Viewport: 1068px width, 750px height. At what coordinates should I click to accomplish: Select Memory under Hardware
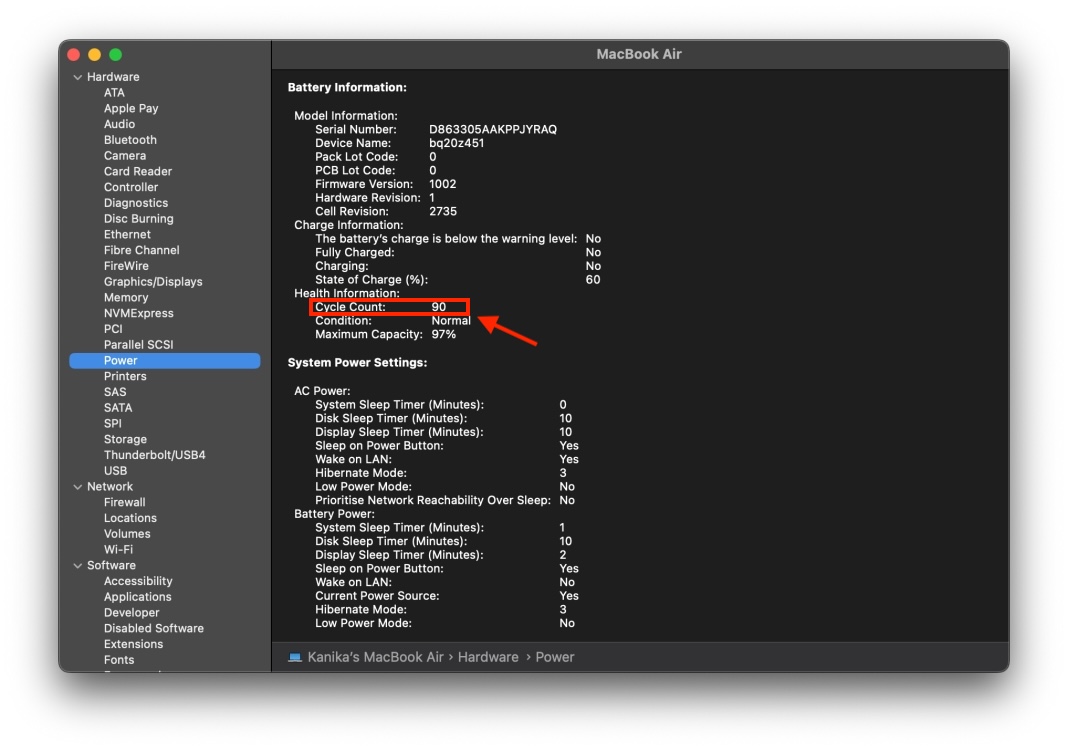click(126, 297)
